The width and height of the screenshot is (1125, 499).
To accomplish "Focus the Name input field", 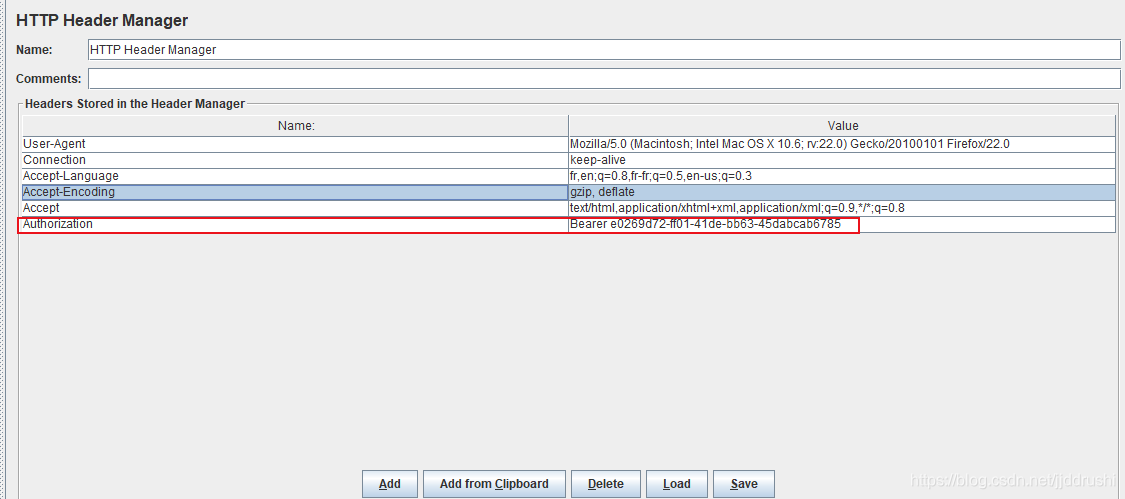I will point(604,50).
